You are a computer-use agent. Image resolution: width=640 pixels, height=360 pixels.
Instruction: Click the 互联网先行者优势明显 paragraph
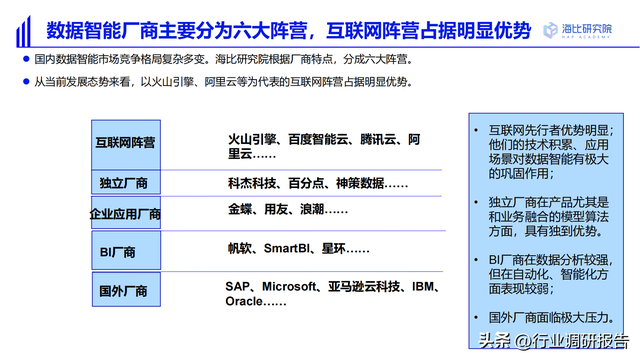tap(551, 152)
